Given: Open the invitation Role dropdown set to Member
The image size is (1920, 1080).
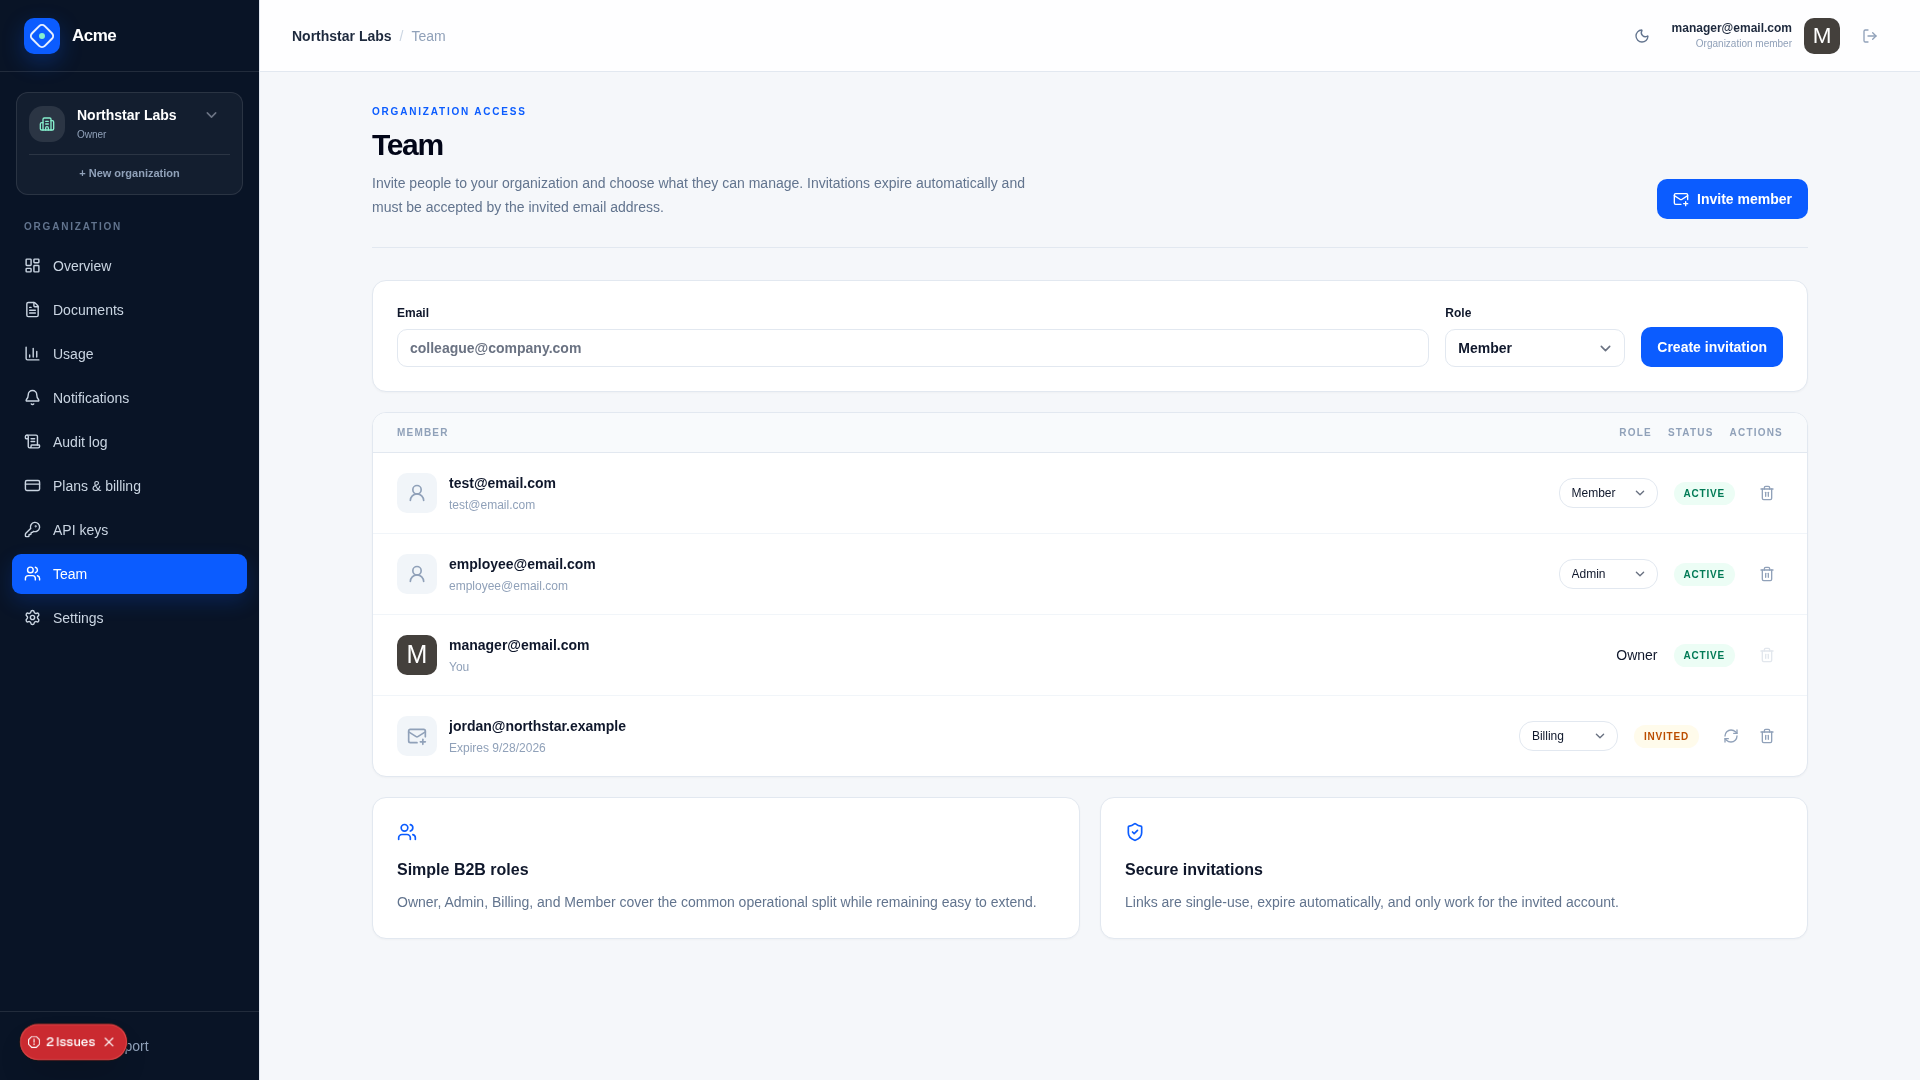Looking at the screenshot, I should (1534, 348).
